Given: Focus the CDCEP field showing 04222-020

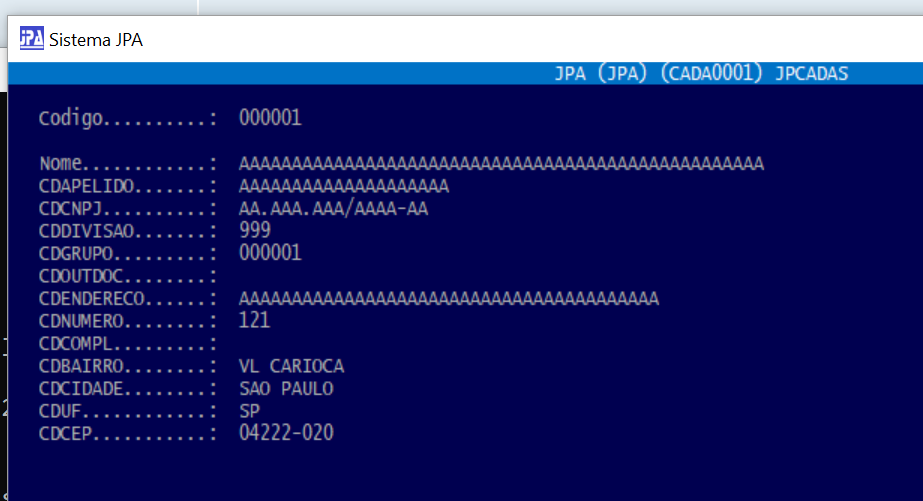Looking at the screenshot, I should 287,433.
